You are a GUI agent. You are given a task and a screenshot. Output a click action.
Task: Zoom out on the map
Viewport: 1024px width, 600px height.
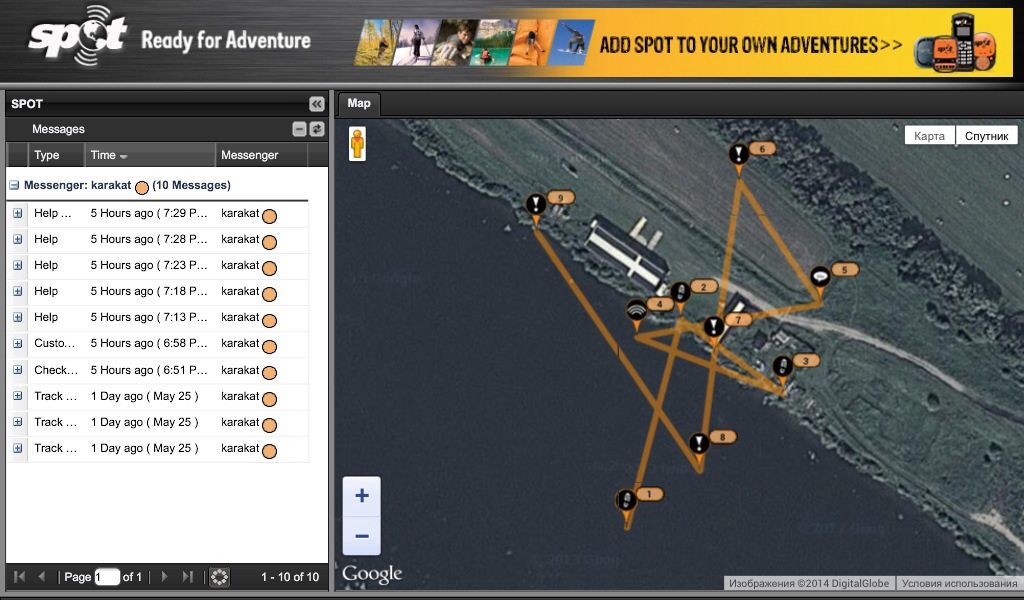(362, 536)
